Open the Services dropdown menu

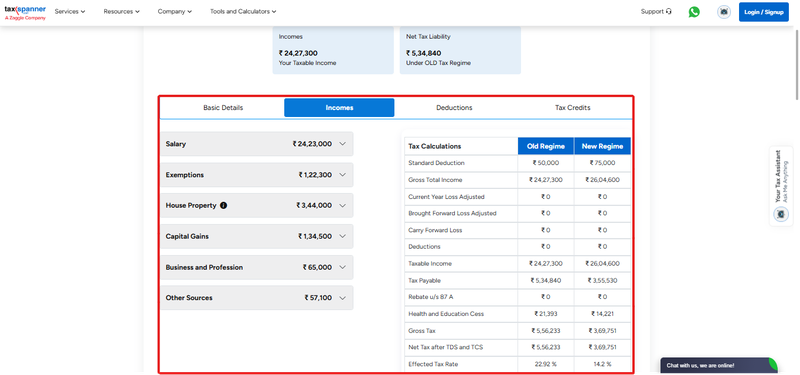pyautogui.click(x=70, y=11)
